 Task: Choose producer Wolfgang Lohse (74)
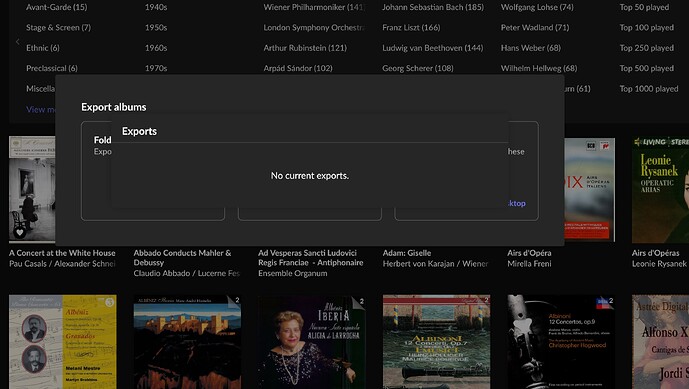(x=537, y=7)
